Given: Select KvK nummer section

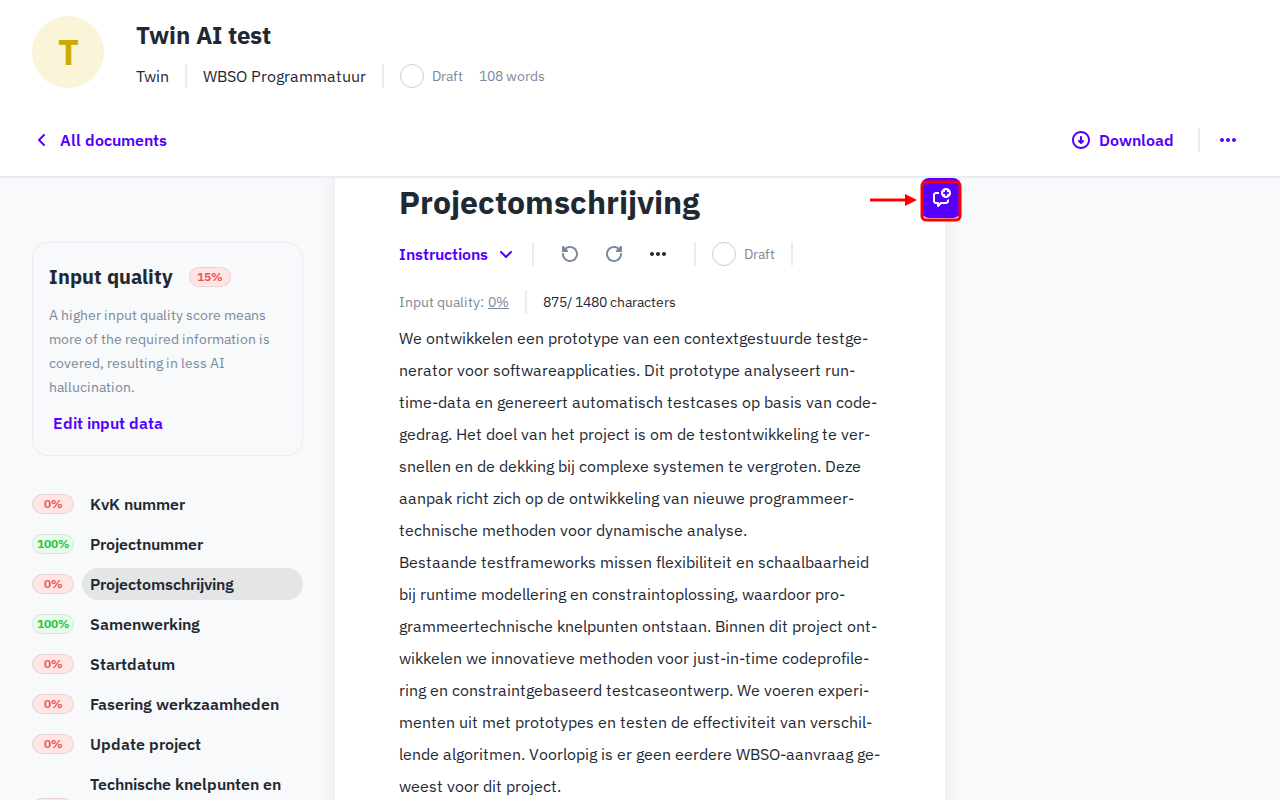Looking at the screenshot, I should (x=137, y=504).
